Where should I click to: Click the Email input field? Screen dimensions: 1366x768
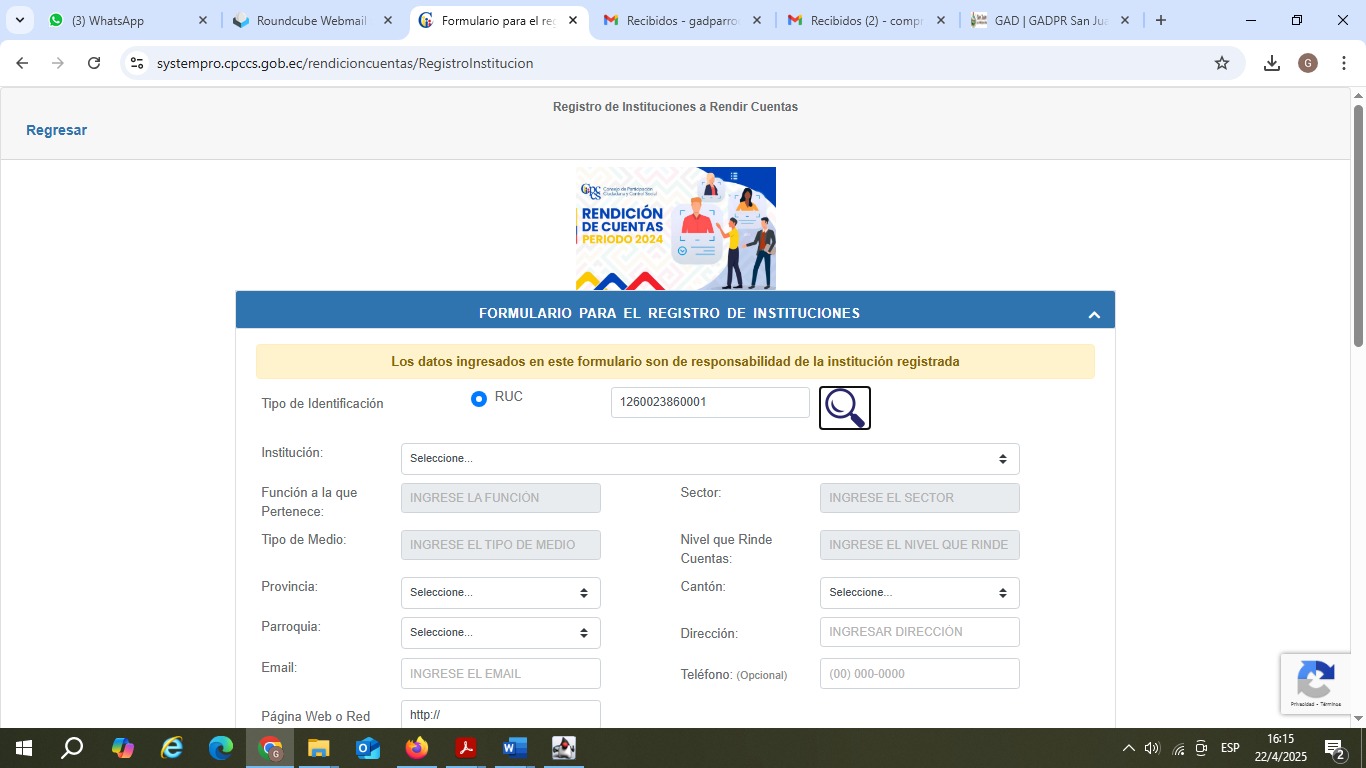[500, 674]
